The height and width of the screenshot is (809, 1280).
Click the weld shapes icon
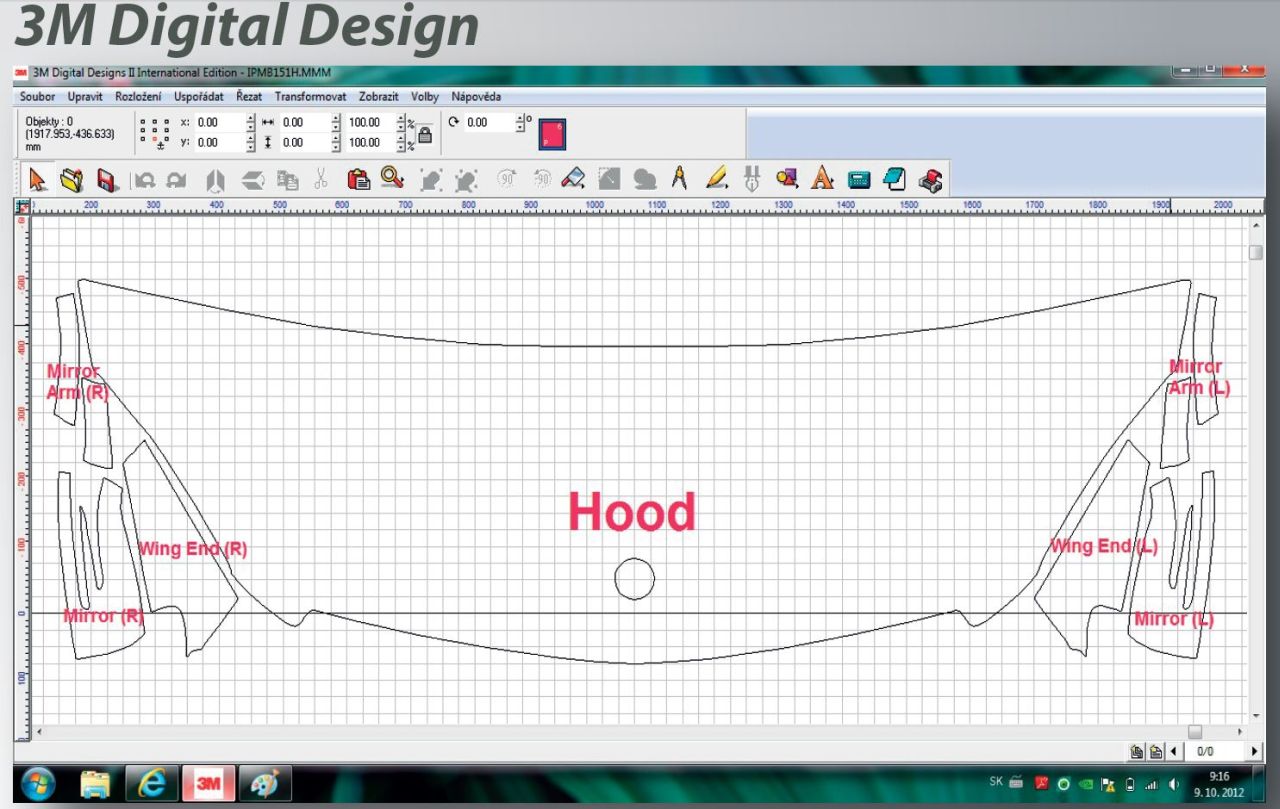coord(645,181)
